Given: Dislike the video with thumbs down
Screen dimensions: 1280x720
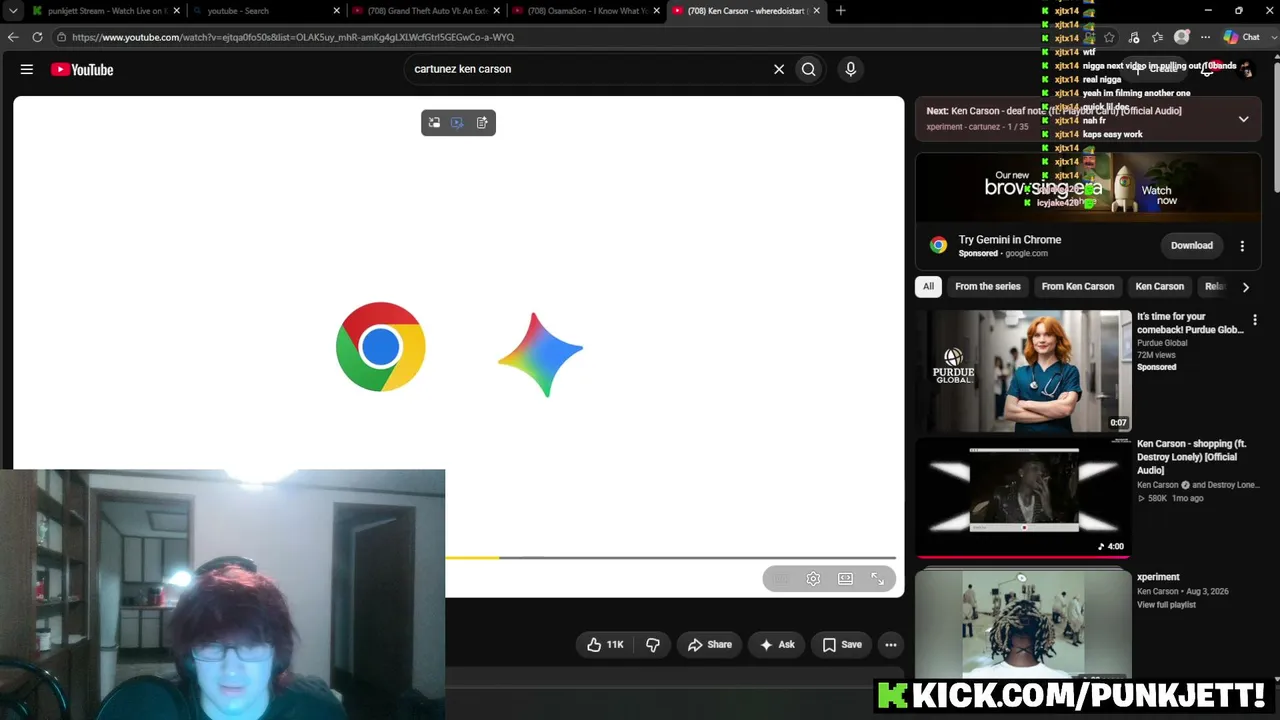Looking at the screenshot, I should (653, 645).
